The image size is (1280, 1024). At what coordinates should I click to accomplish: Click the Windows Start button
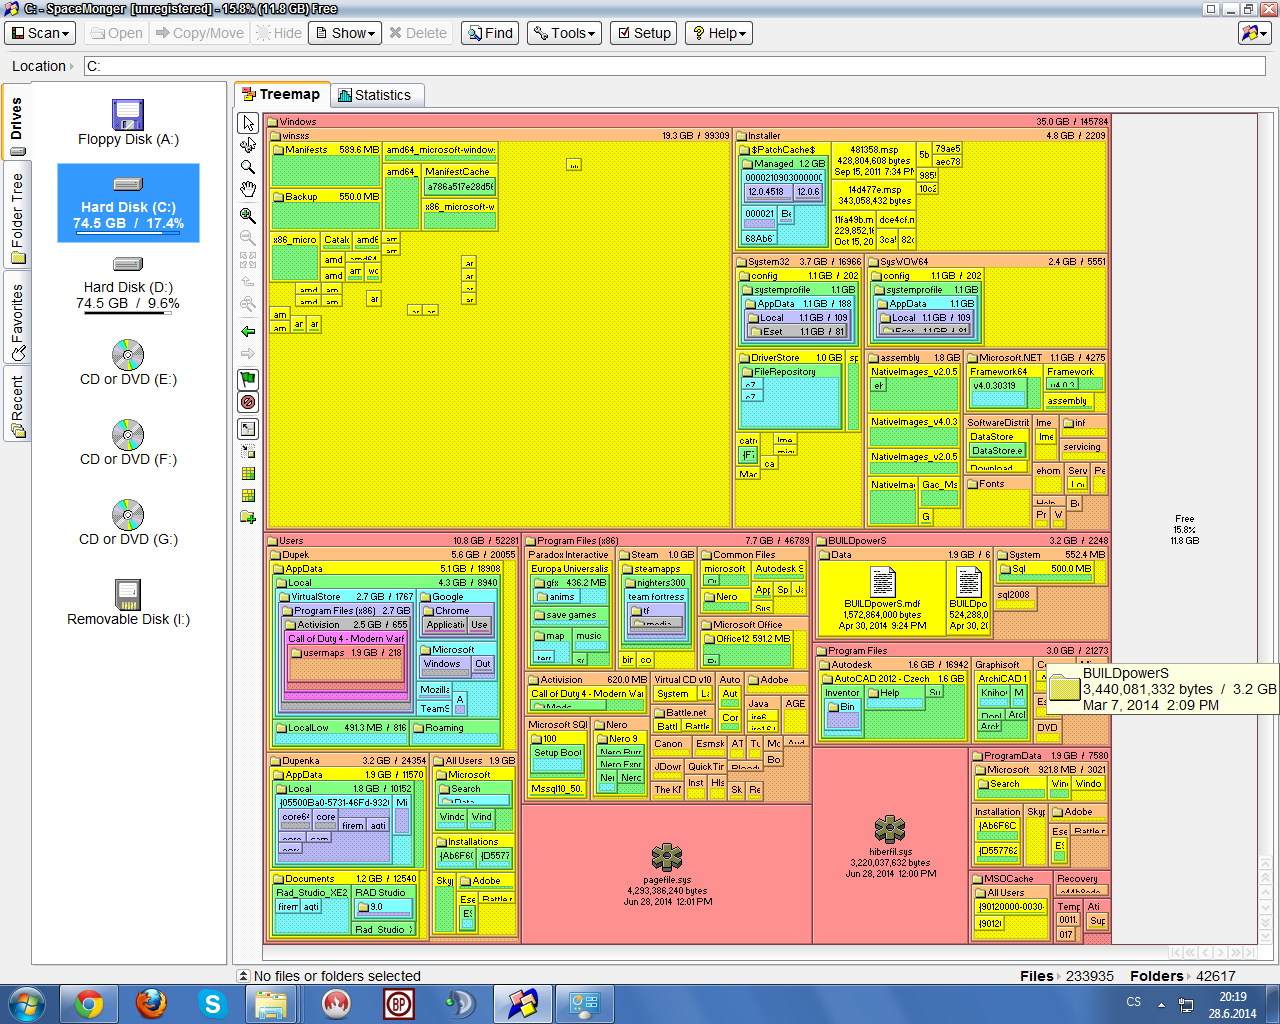tap(26, 1004)
